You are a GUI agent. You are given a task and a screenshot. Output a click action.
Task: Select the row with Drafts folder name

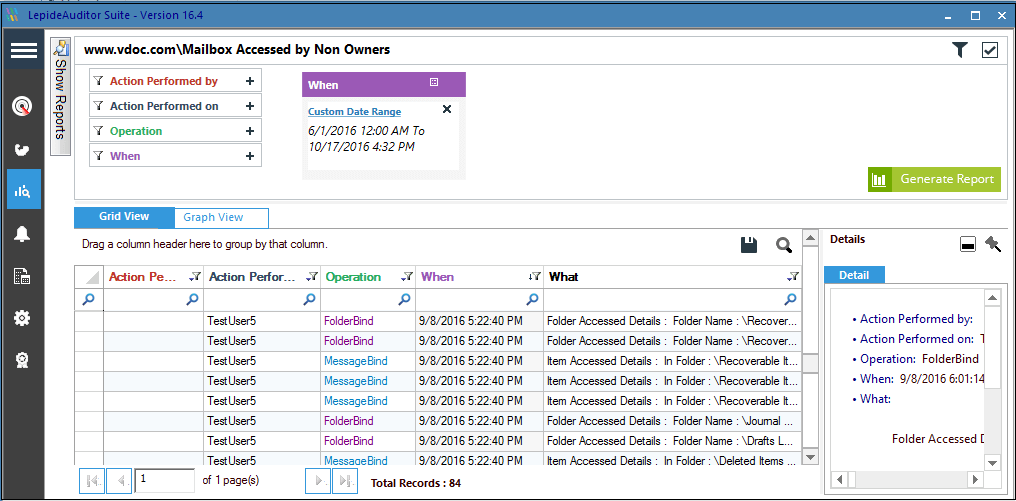[x=437, y=441]
